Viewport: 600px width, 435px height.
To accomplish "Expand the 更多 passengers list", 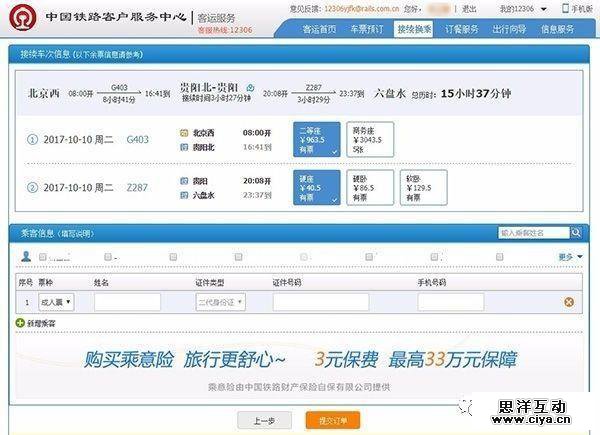I will 567,257.
